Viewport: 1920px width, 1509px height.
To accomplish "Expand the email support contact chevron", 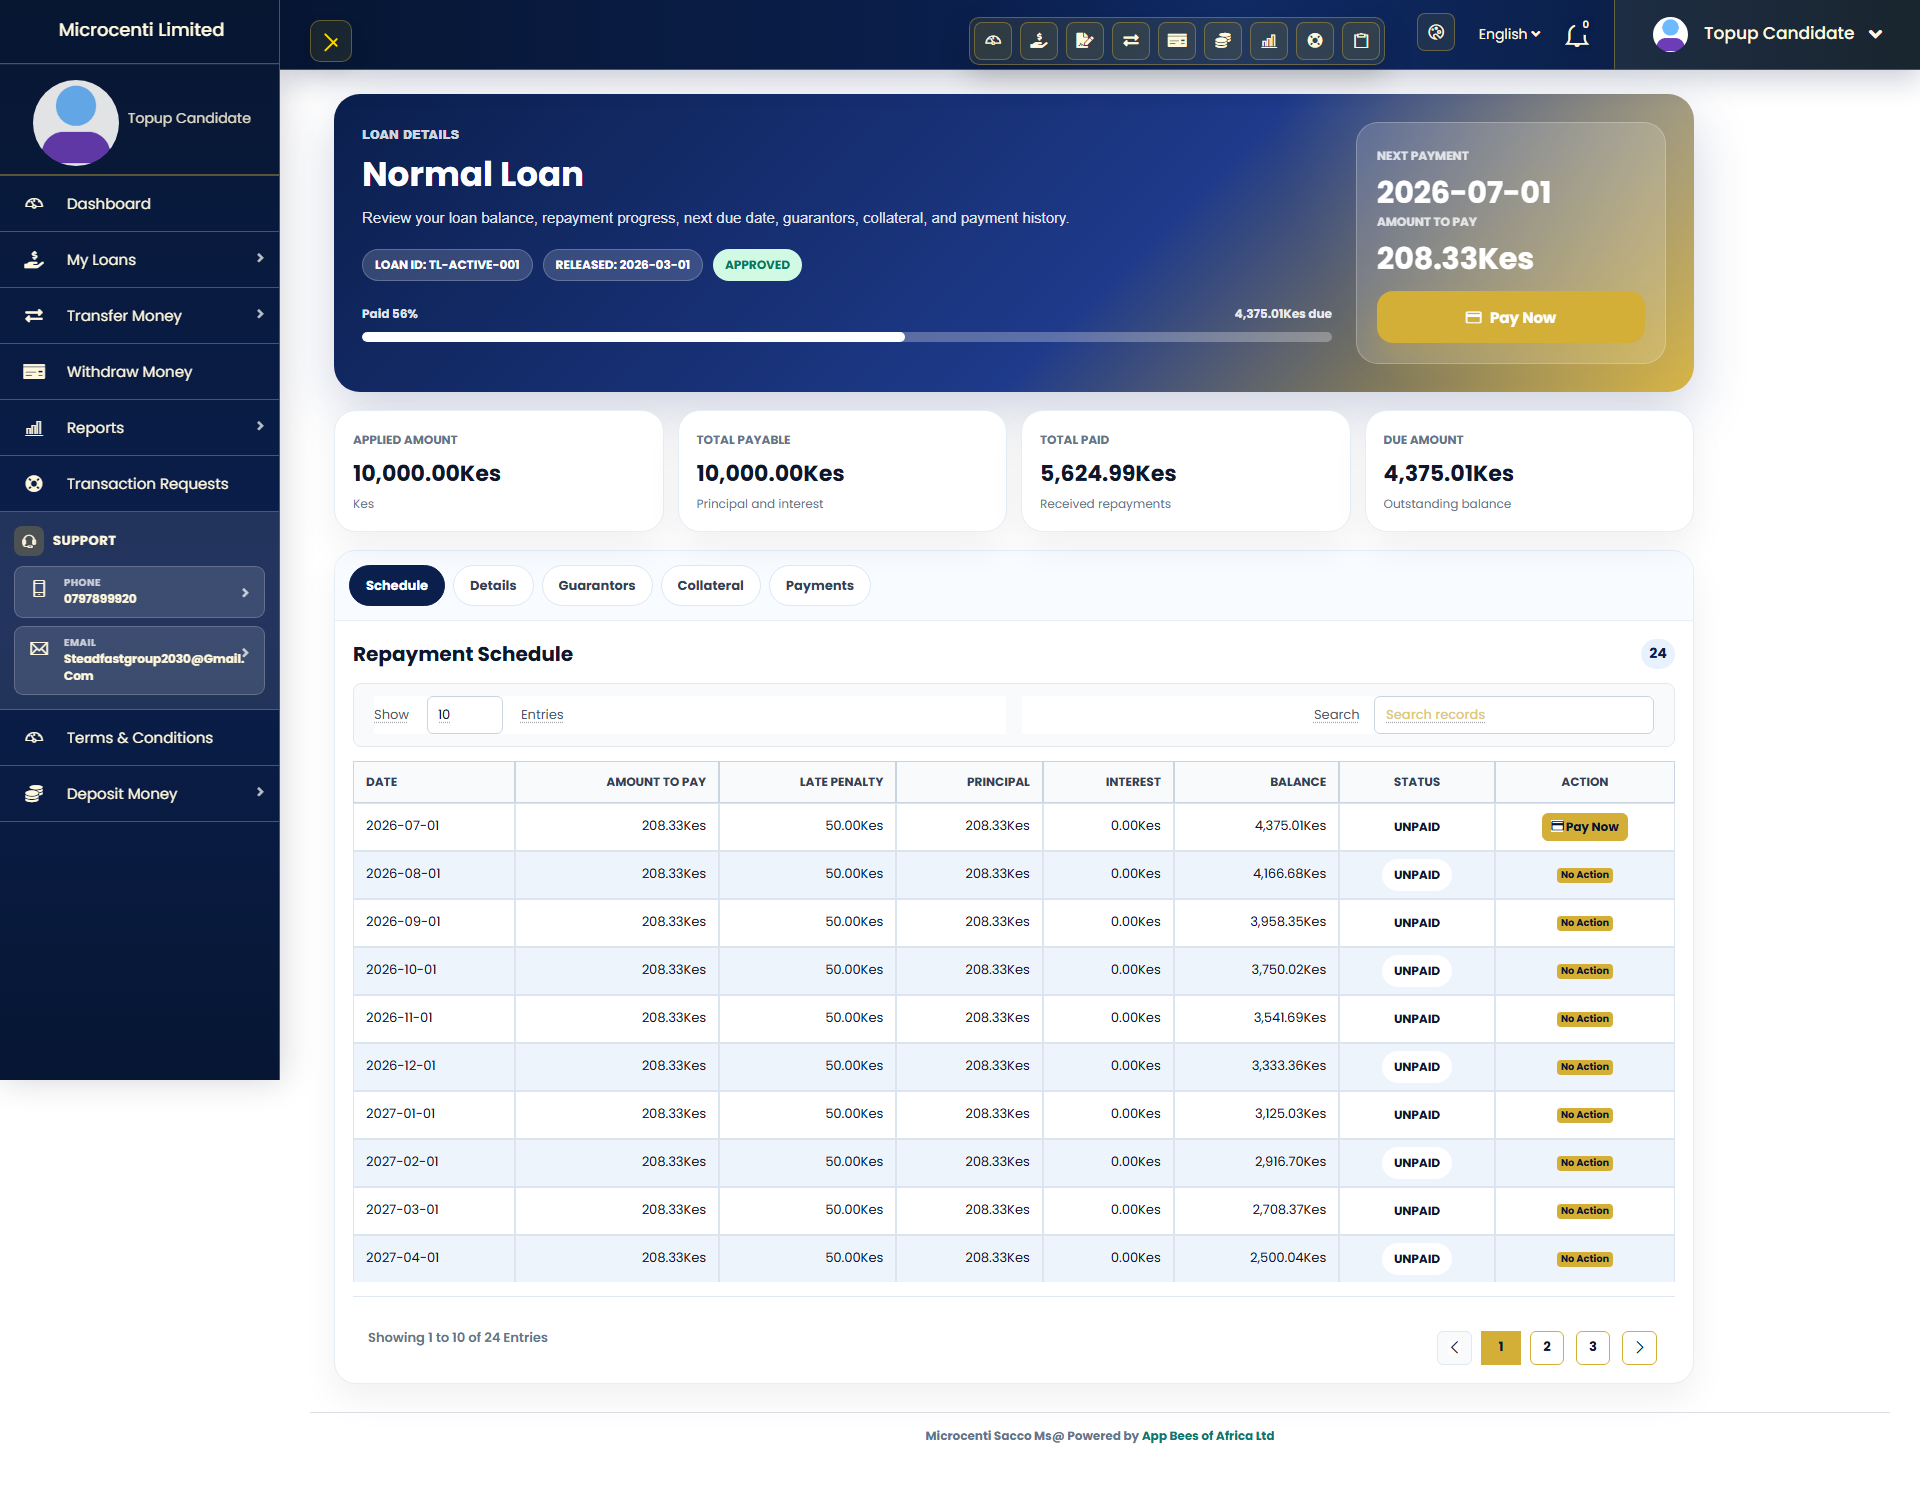I will [245, 653].
